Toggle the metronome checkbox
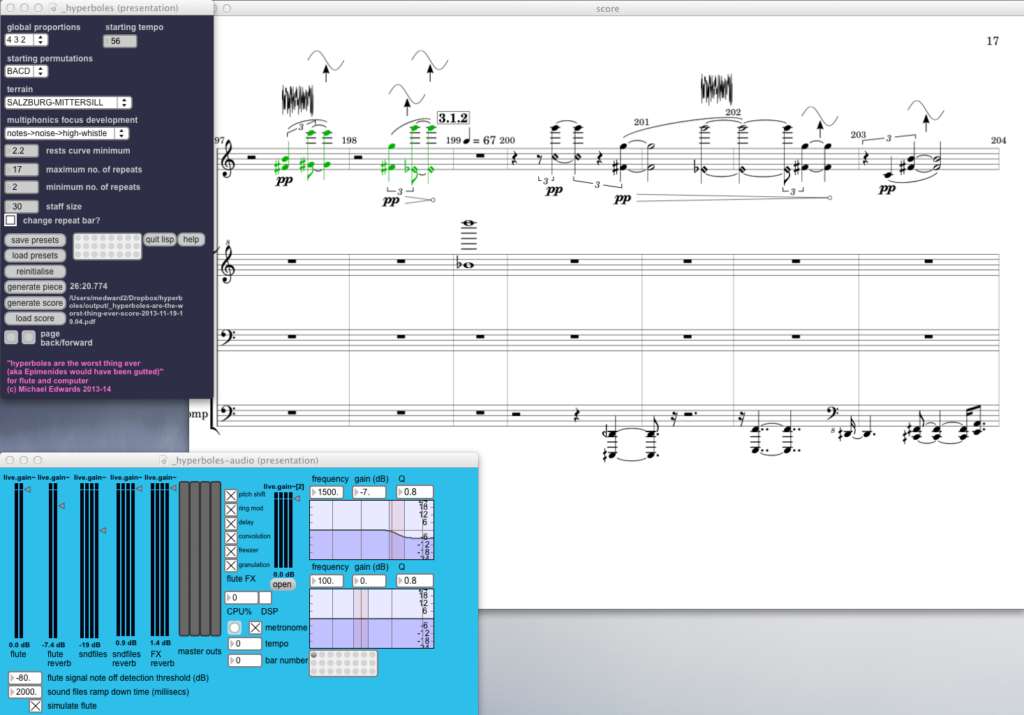 pos(255,628)
